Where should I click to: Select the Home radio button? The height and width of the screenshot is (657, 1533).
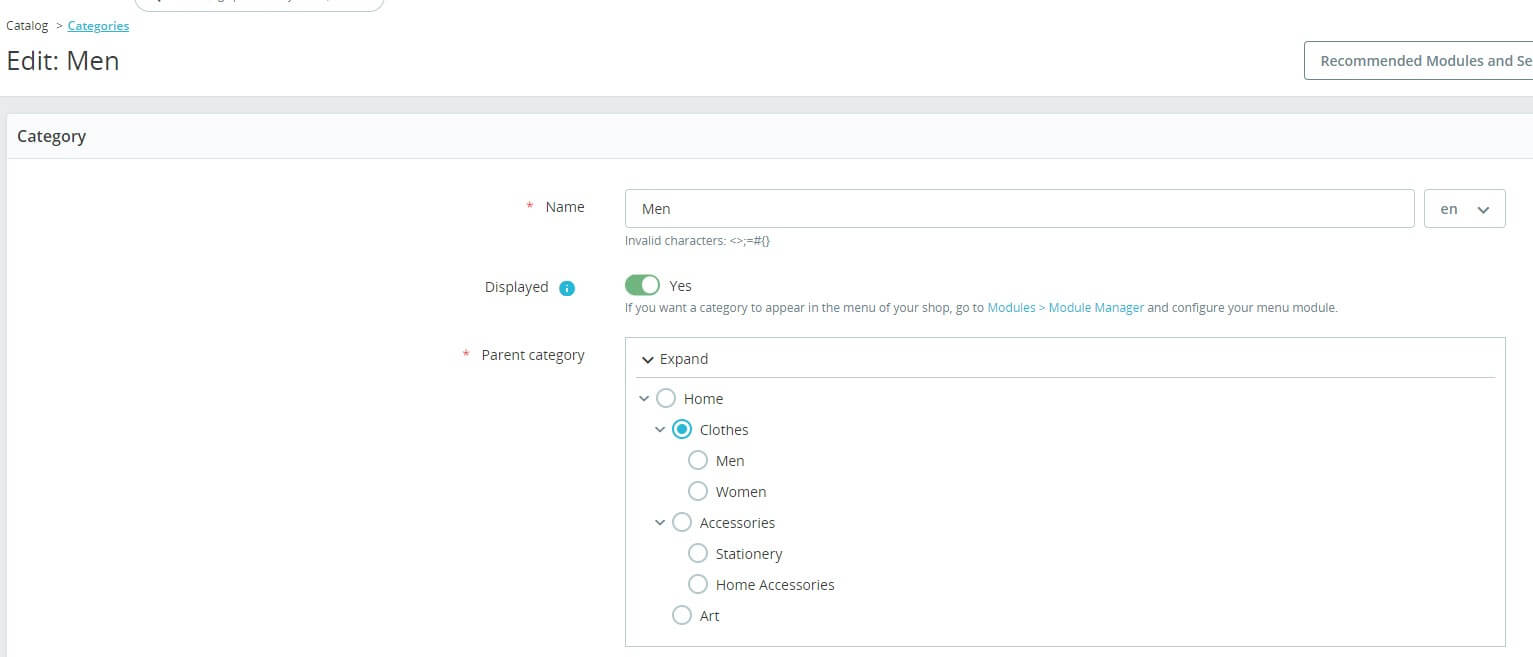pos(666,398)
